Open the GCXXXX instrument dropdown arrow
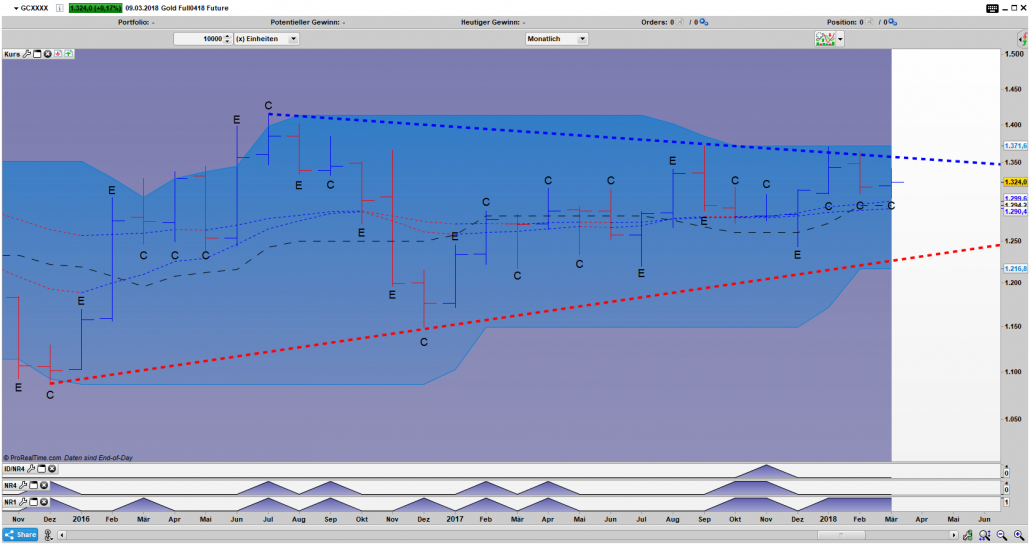This screenshot has width=1030, height=545. pos(16,9)
